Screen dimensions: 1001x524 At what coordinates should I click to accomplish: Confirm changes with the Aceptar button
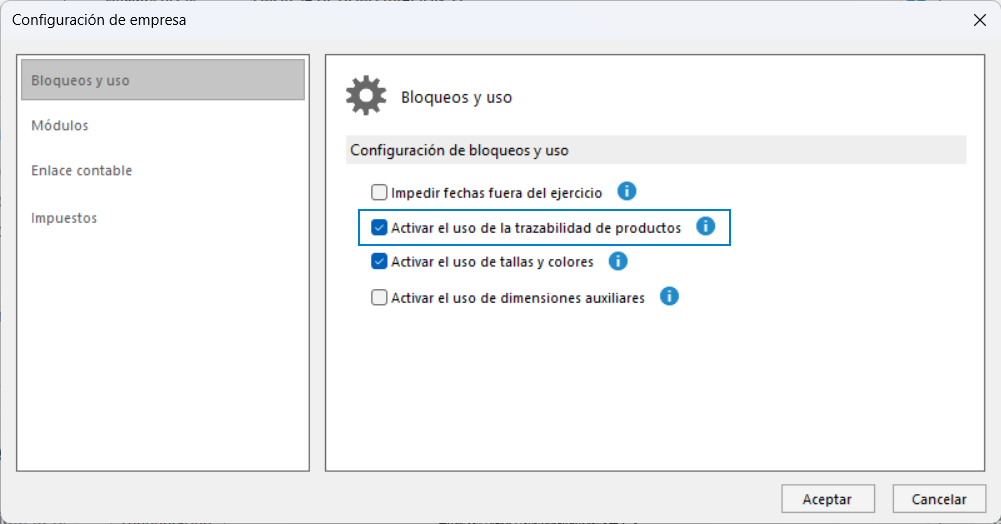(x=827, y=499)
